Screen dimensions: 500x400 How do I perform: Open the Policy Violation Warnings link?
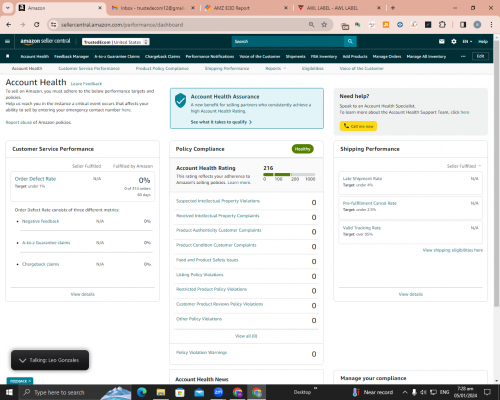click(201, 352)
